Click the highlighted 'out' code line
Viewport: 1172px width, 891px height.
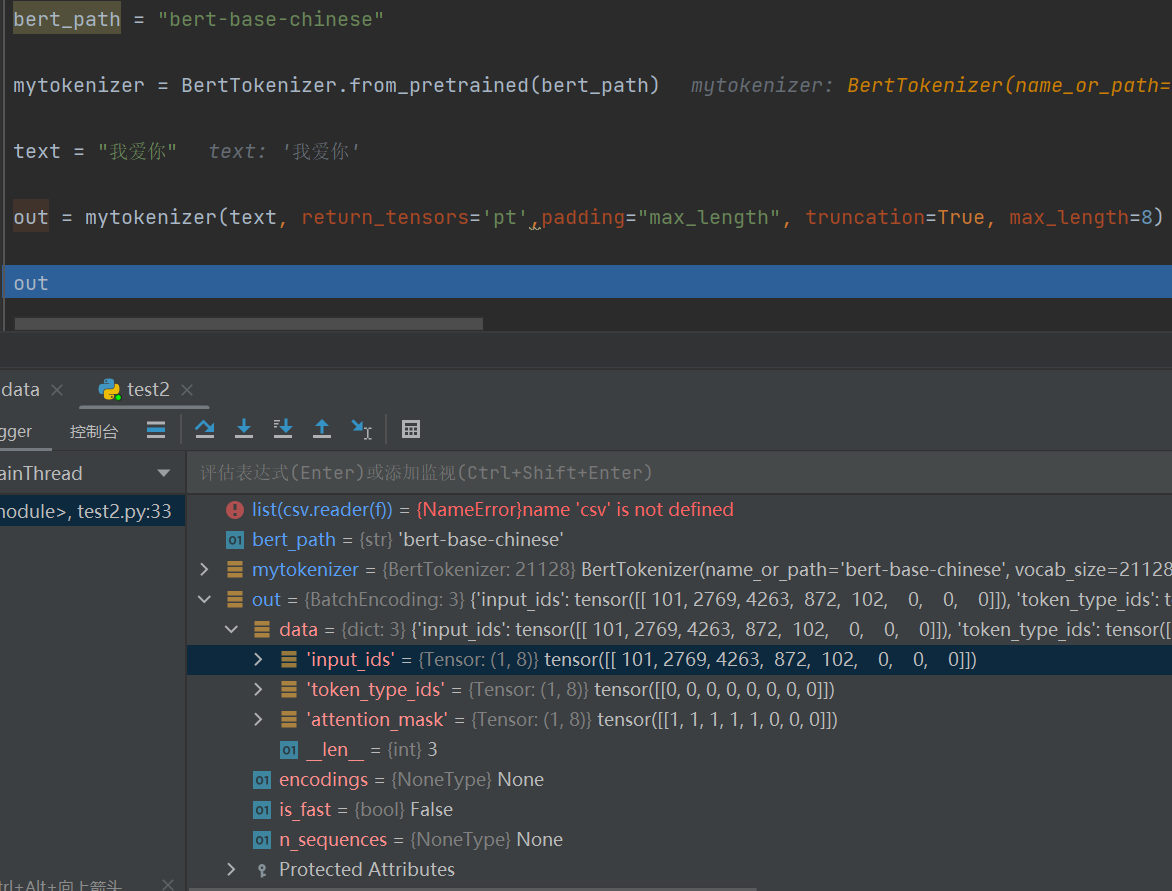click(588, 283)
